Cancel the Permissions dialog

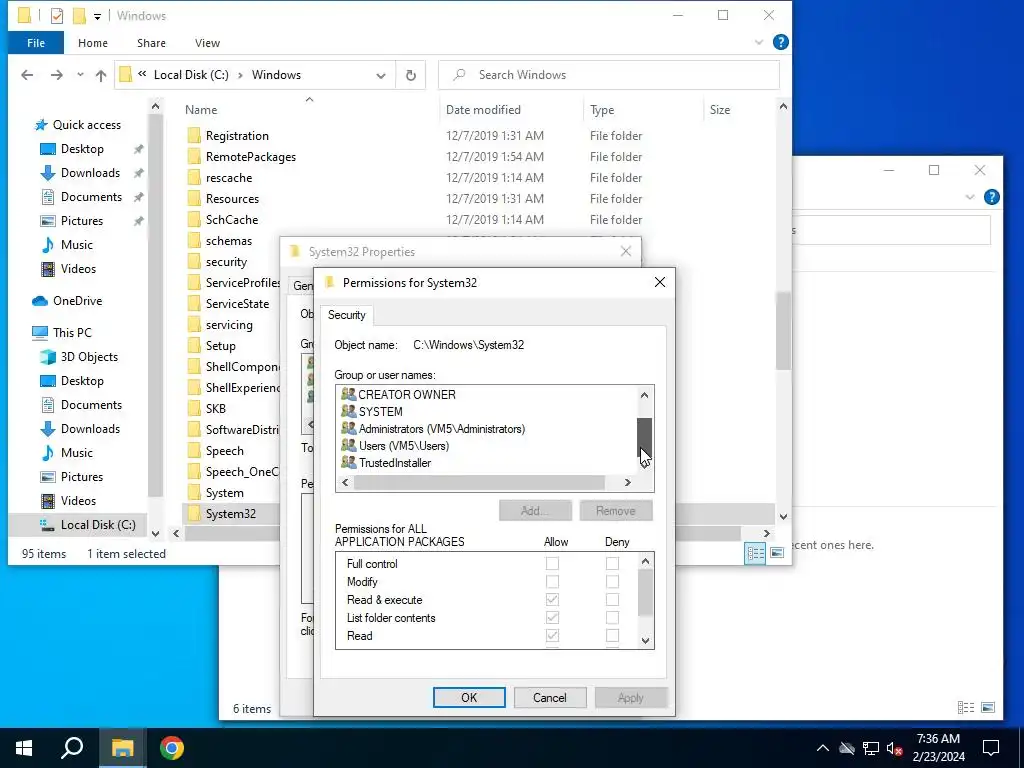pos(550,697)
